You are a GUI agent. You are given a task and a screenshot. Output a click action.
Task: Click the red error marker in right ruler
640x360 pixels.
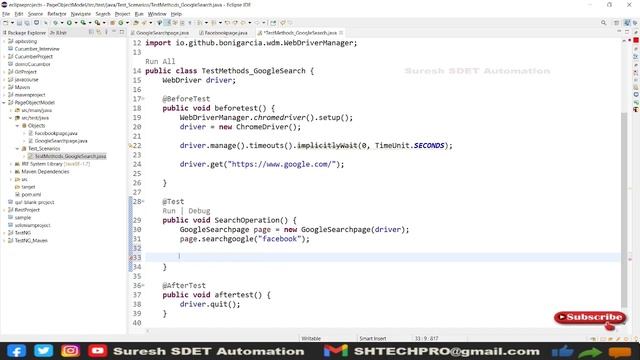636,40
